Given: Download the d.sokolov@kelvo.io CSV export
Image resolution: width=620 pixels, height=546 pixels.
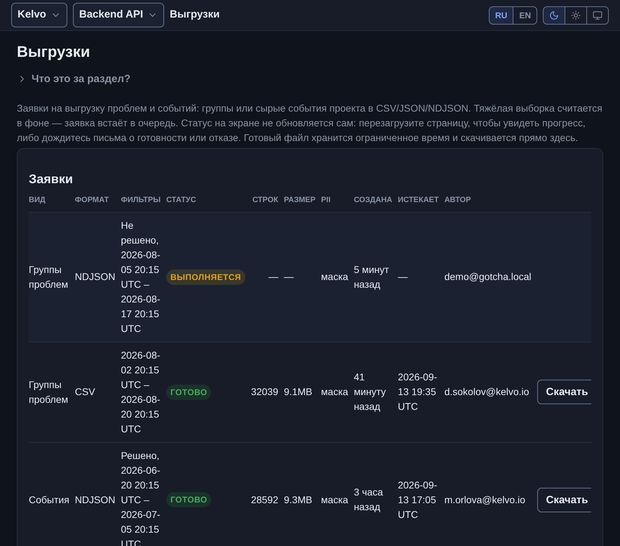Looking at the screenshot, I should 565,392.
